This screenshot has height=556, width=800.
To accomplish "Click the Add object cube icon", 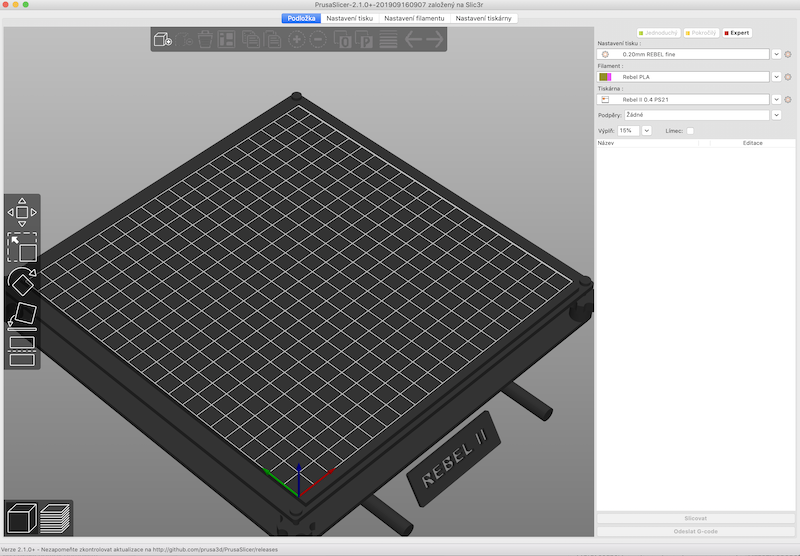I will [162, 39].
